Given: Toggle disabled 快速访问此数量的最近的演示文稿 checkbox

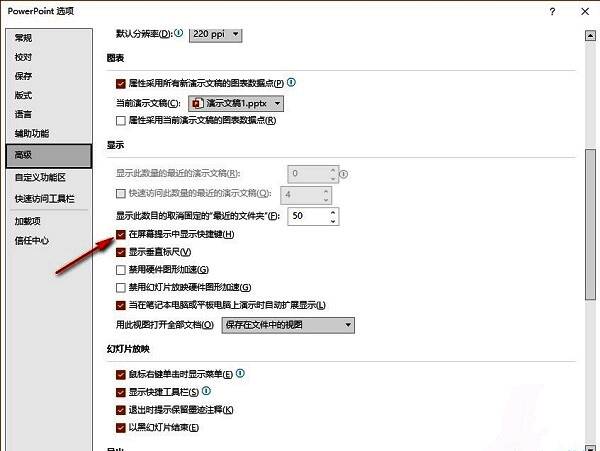Looking at the screenshot, I should tap(121, 194).
